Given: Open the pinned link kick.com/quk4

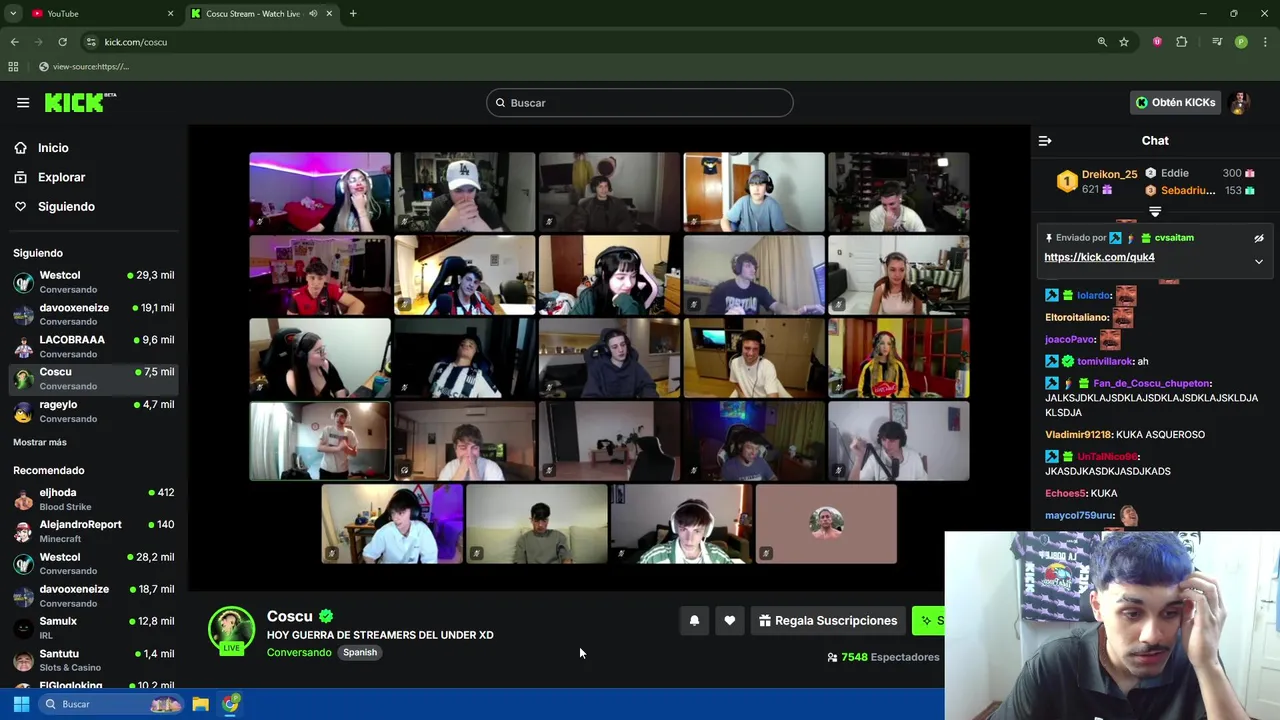Looking at the screenshot, I should coord(1099,257).
